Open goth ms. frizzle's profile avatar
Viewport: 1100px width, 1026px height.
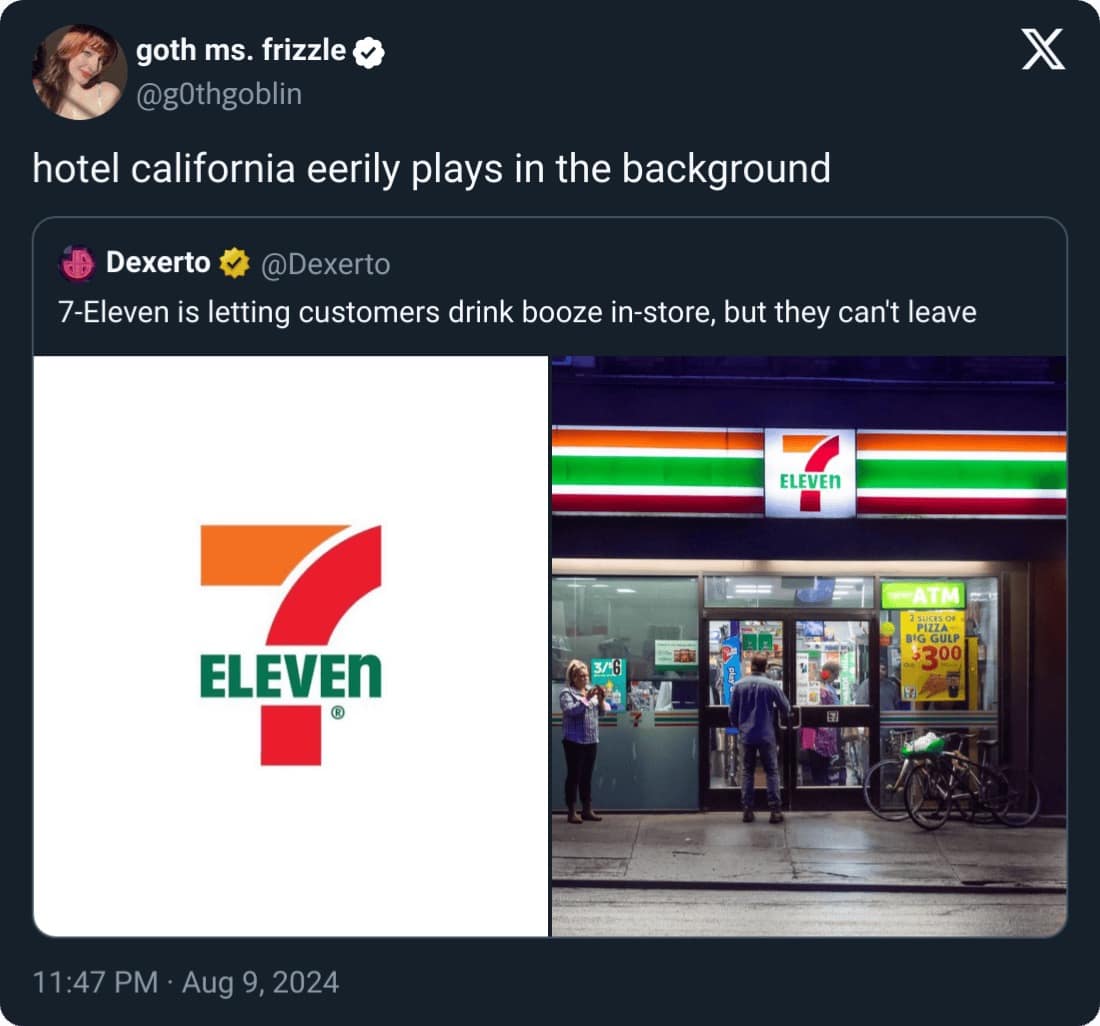point(80,72)
